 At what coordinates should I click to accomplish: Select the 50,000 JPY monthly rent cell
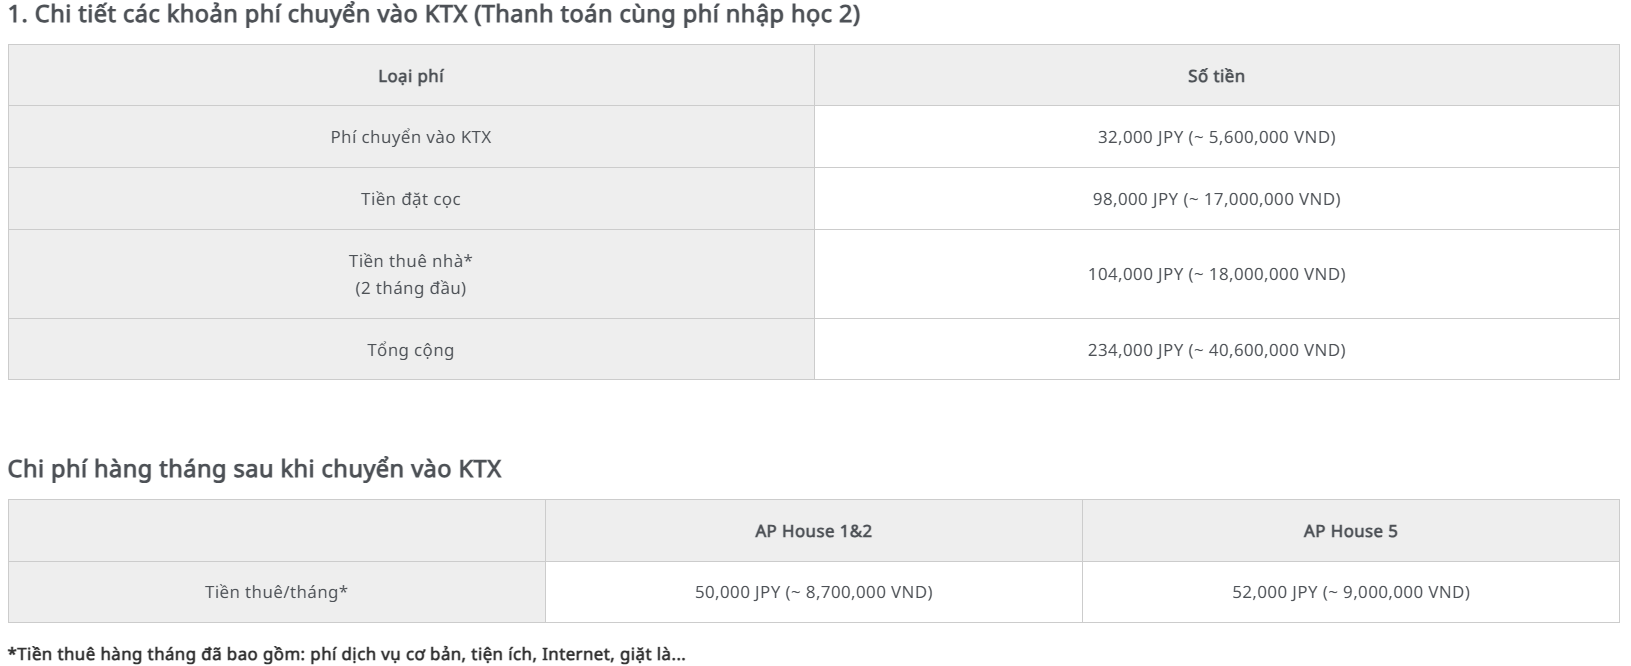[x=813, y=592]
